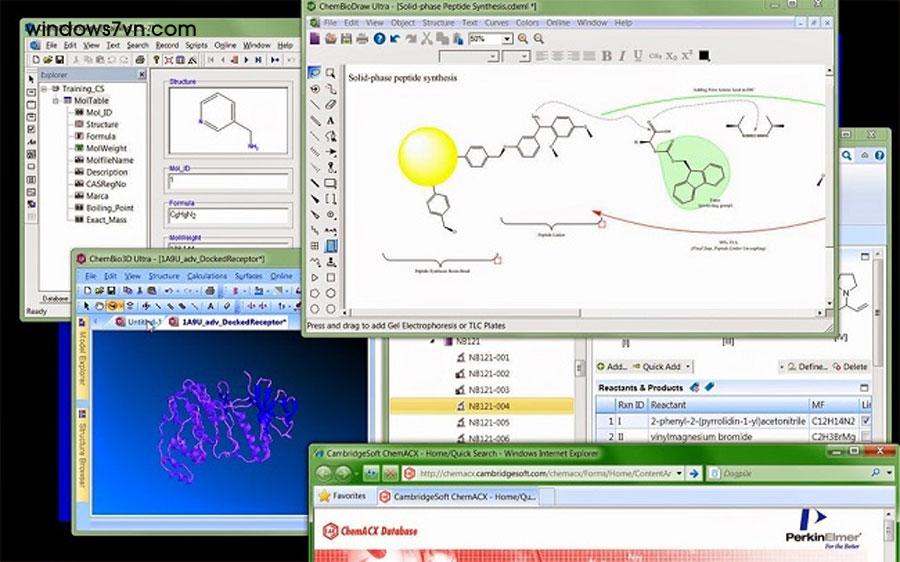Open the Surfaces menu in ChemBio3D
This screenshot has height=562, width=900.
(249, 276)
